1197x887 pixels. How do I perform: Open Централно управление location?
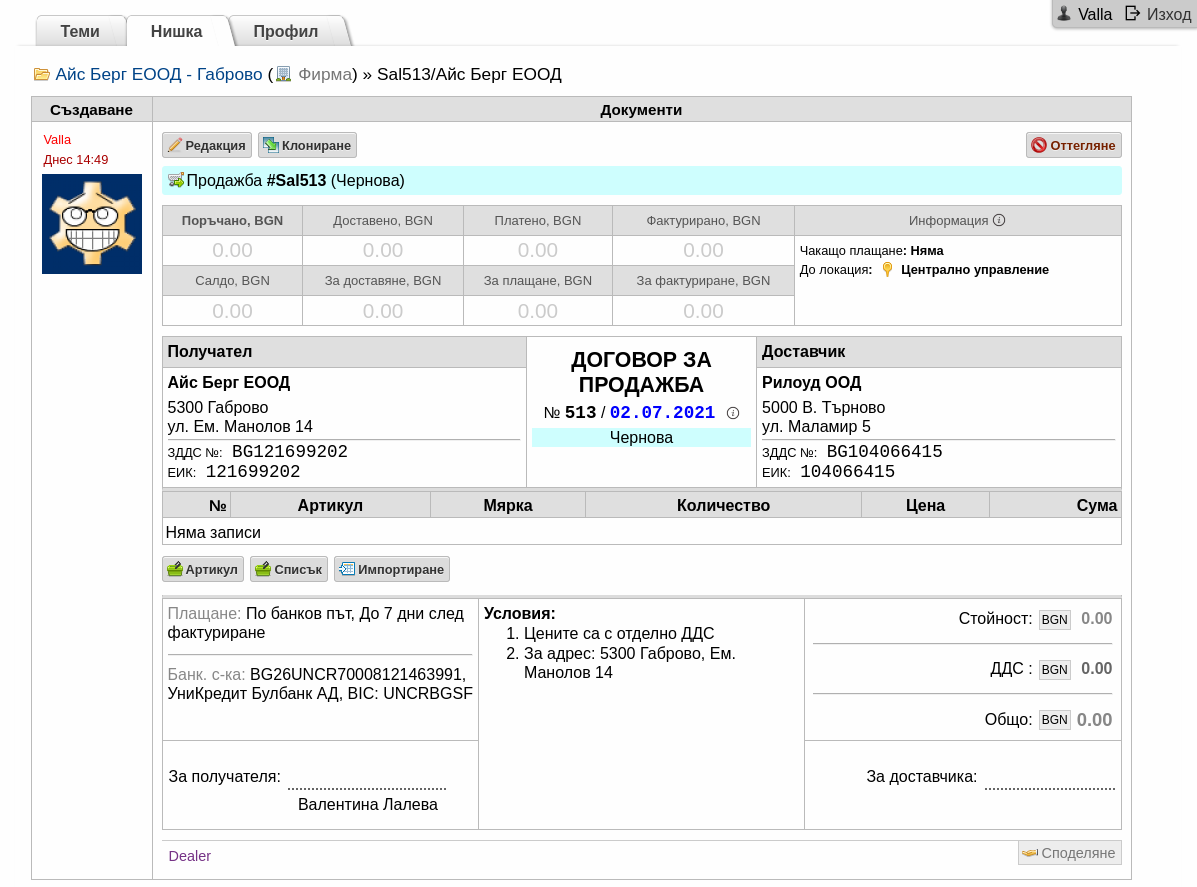[x=975, y=269]
